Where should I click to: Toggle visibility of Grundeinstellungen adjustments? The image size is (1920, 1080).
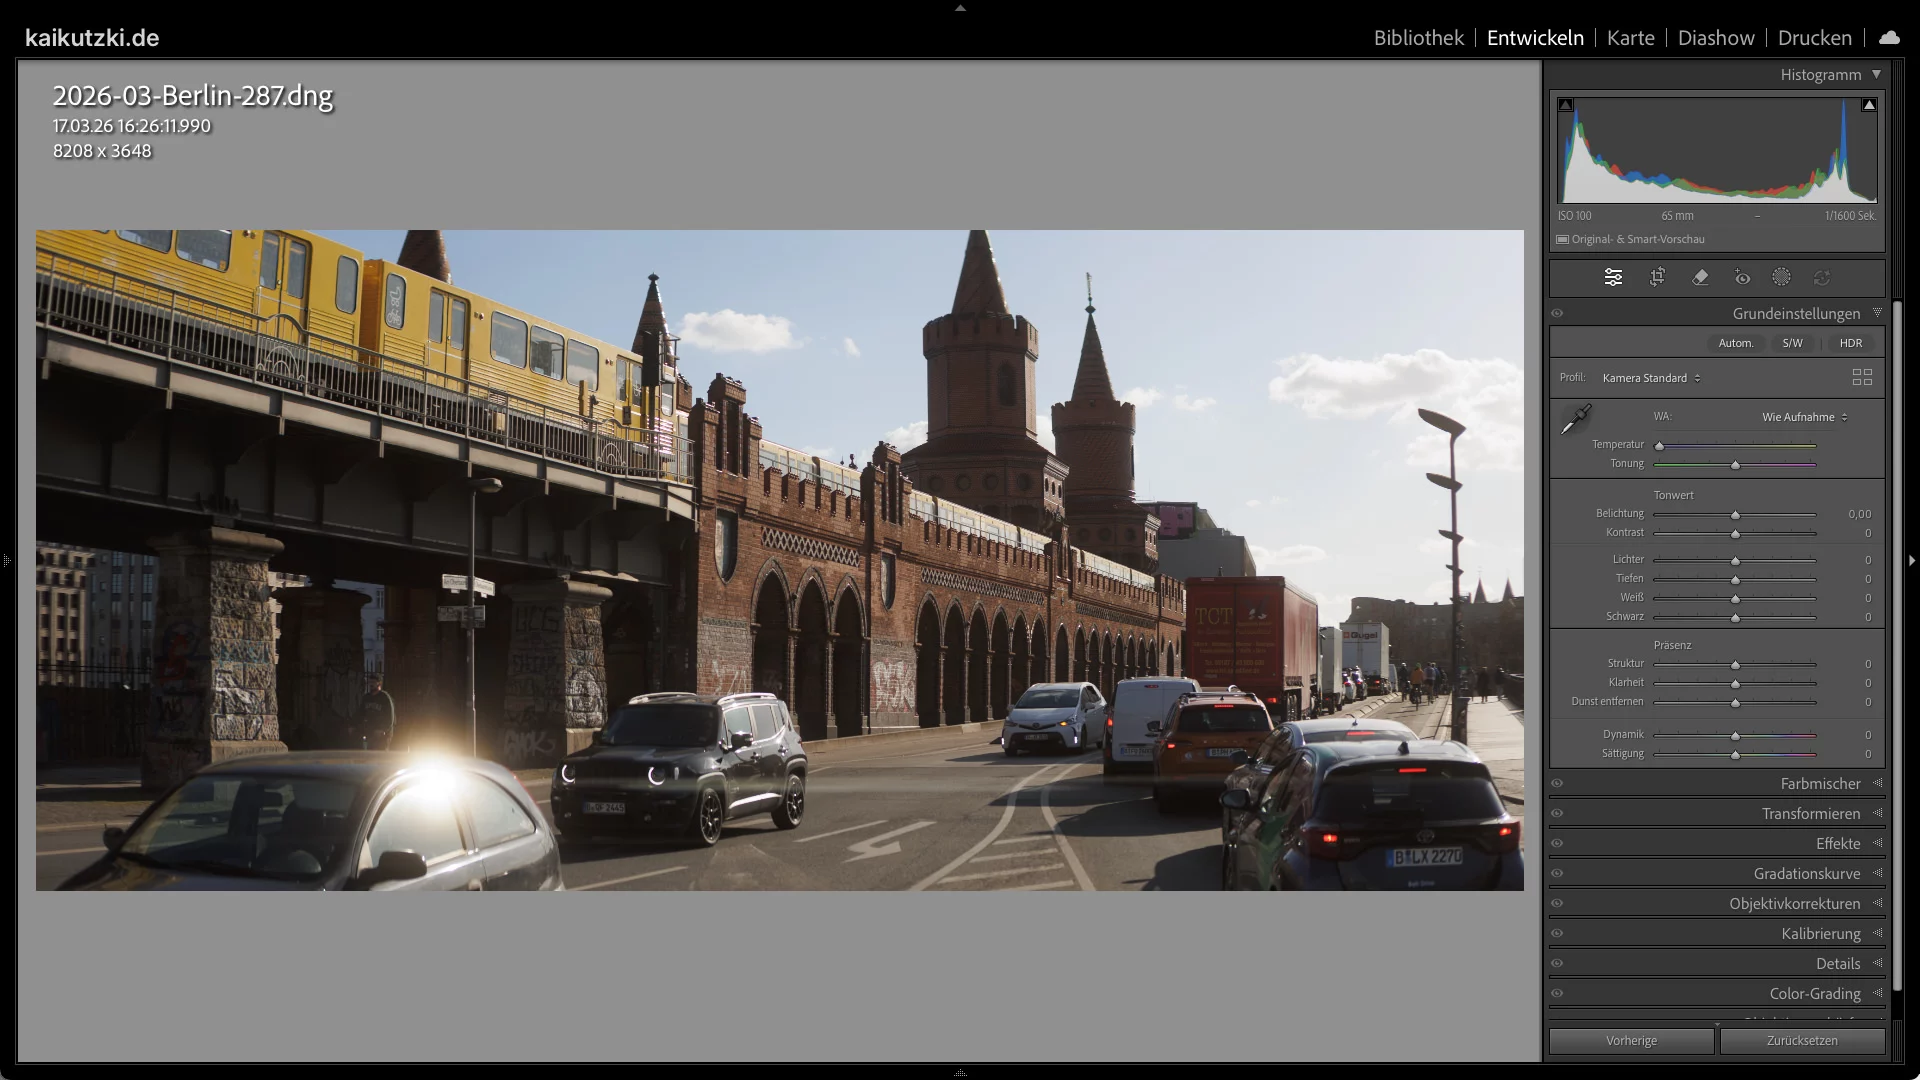(x=1558, y=313)
